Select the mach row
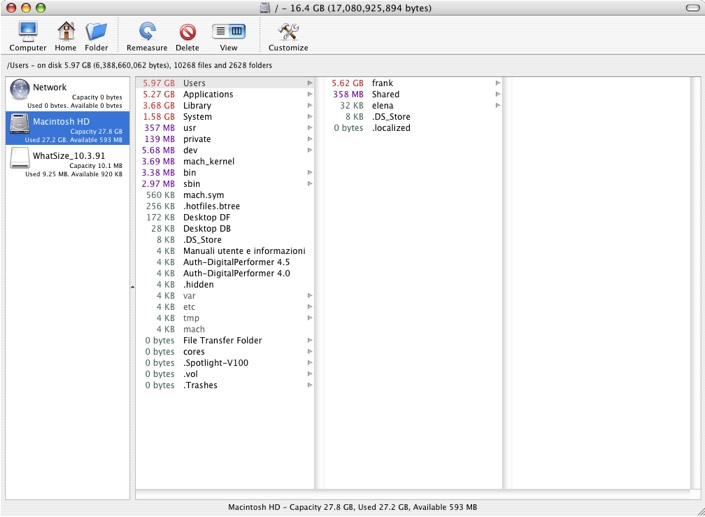 tap(225, 329)
